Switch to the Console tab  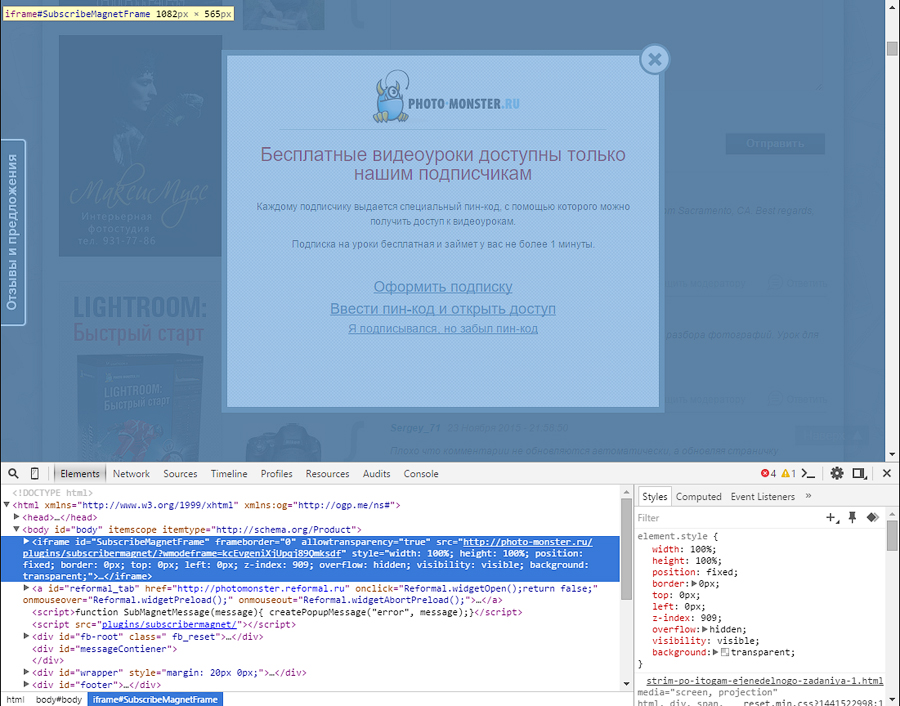[x=421, y=474]
